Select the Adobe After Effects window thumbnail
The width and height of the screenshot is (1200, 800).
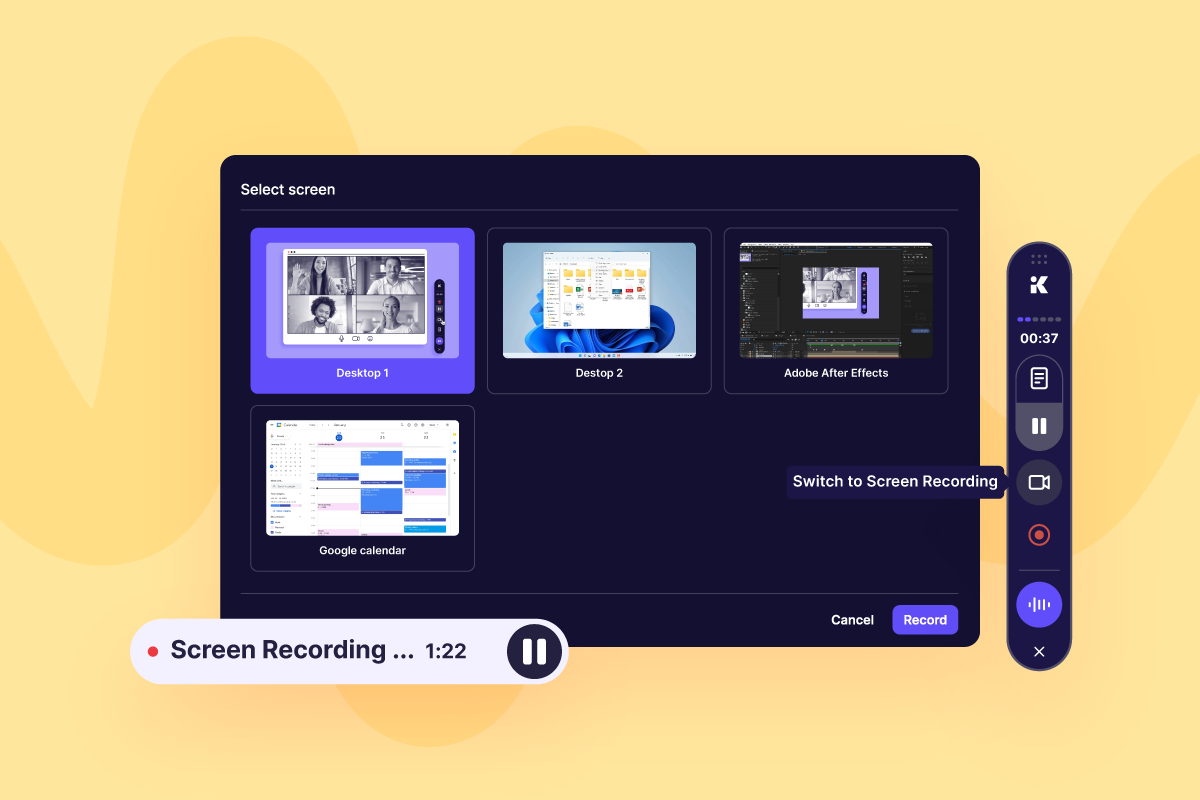[835, 310]
